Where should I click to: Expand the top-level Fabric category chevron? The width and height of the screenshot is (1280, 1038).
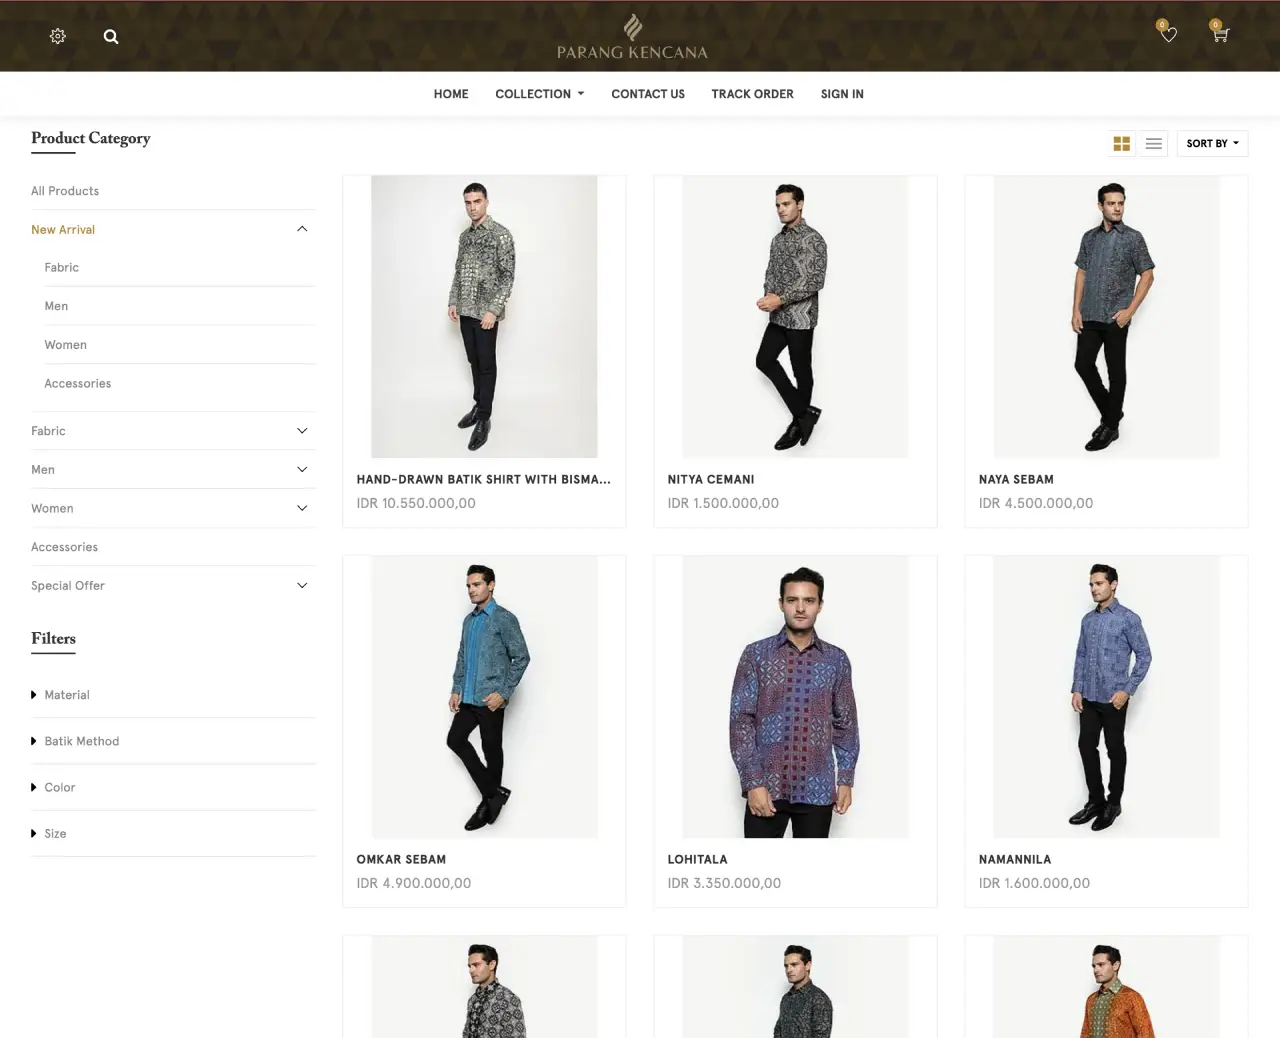(302, 431)
